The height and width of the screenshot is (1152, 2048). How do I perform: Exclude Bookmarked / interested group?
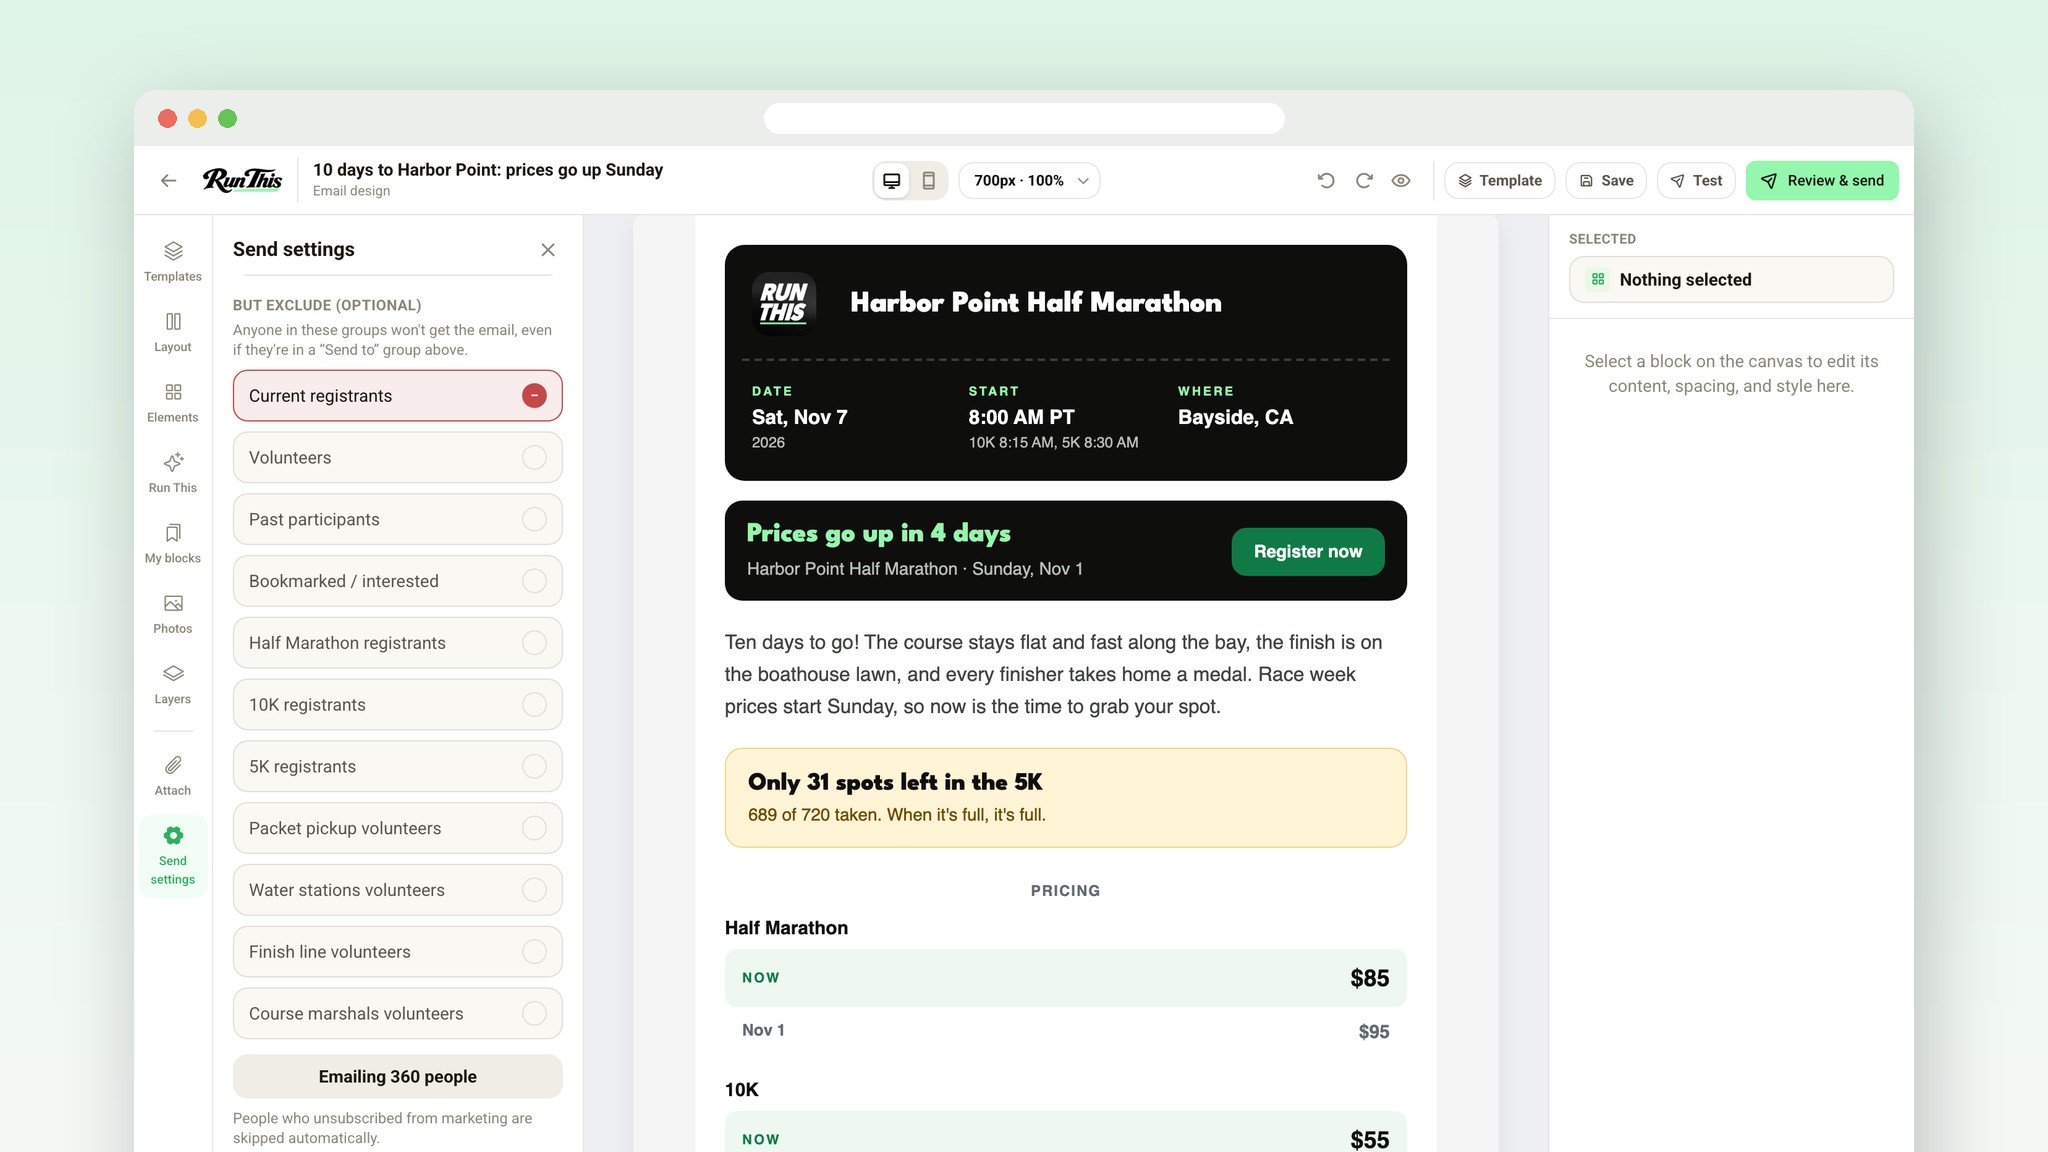[398, 581]
